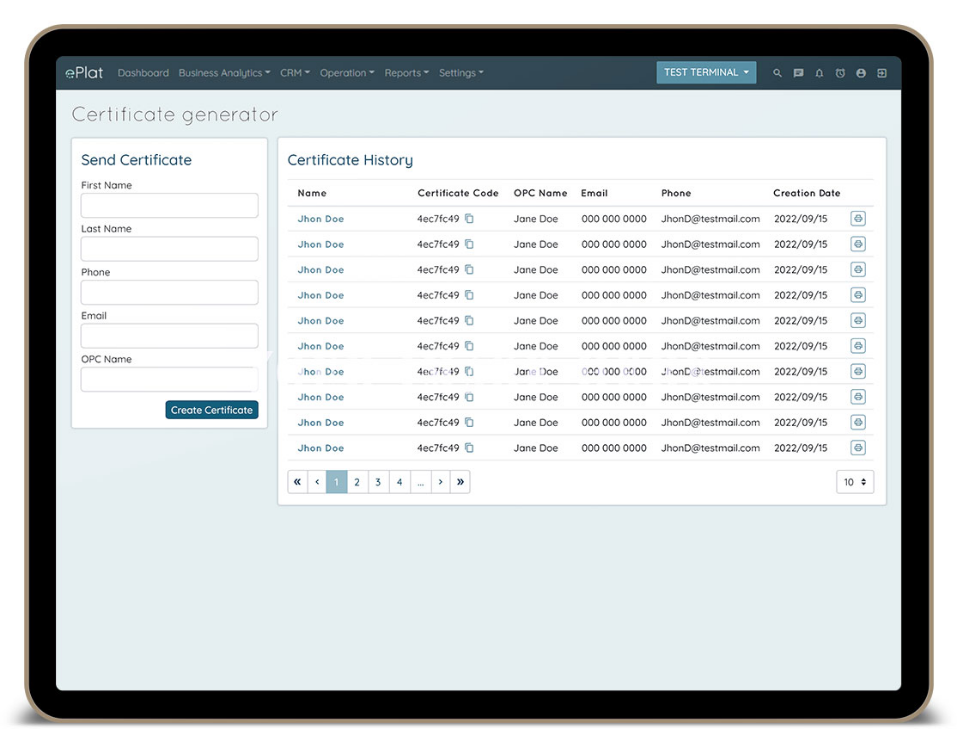
Task: Go to page 2 of certificate history
Action: click(x=357, y=482)
